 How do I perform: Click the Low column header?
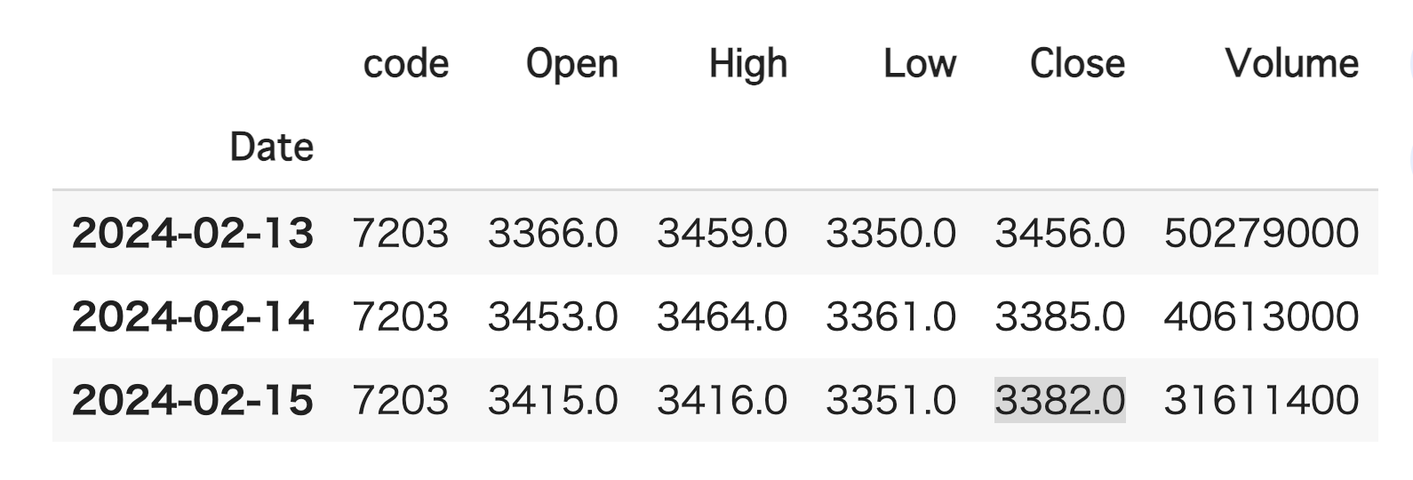coord(919,64)
